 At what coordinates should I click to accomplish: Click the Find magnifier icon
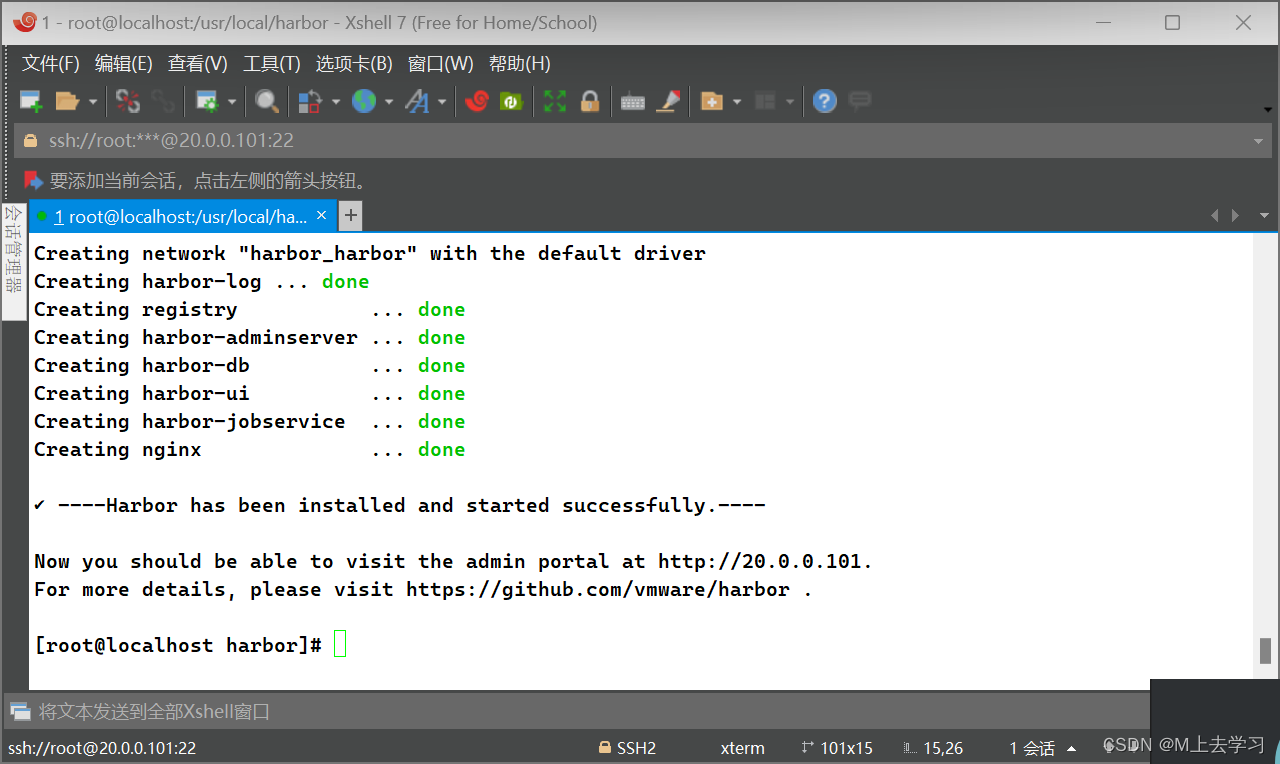click(x=266, y=101)
